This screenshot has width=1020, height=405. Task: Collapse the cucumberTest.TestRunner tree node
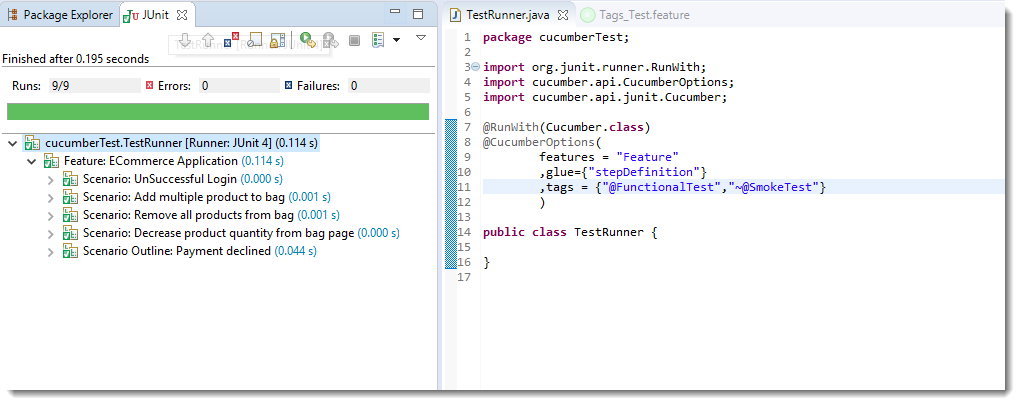click(x=12, y=143)
